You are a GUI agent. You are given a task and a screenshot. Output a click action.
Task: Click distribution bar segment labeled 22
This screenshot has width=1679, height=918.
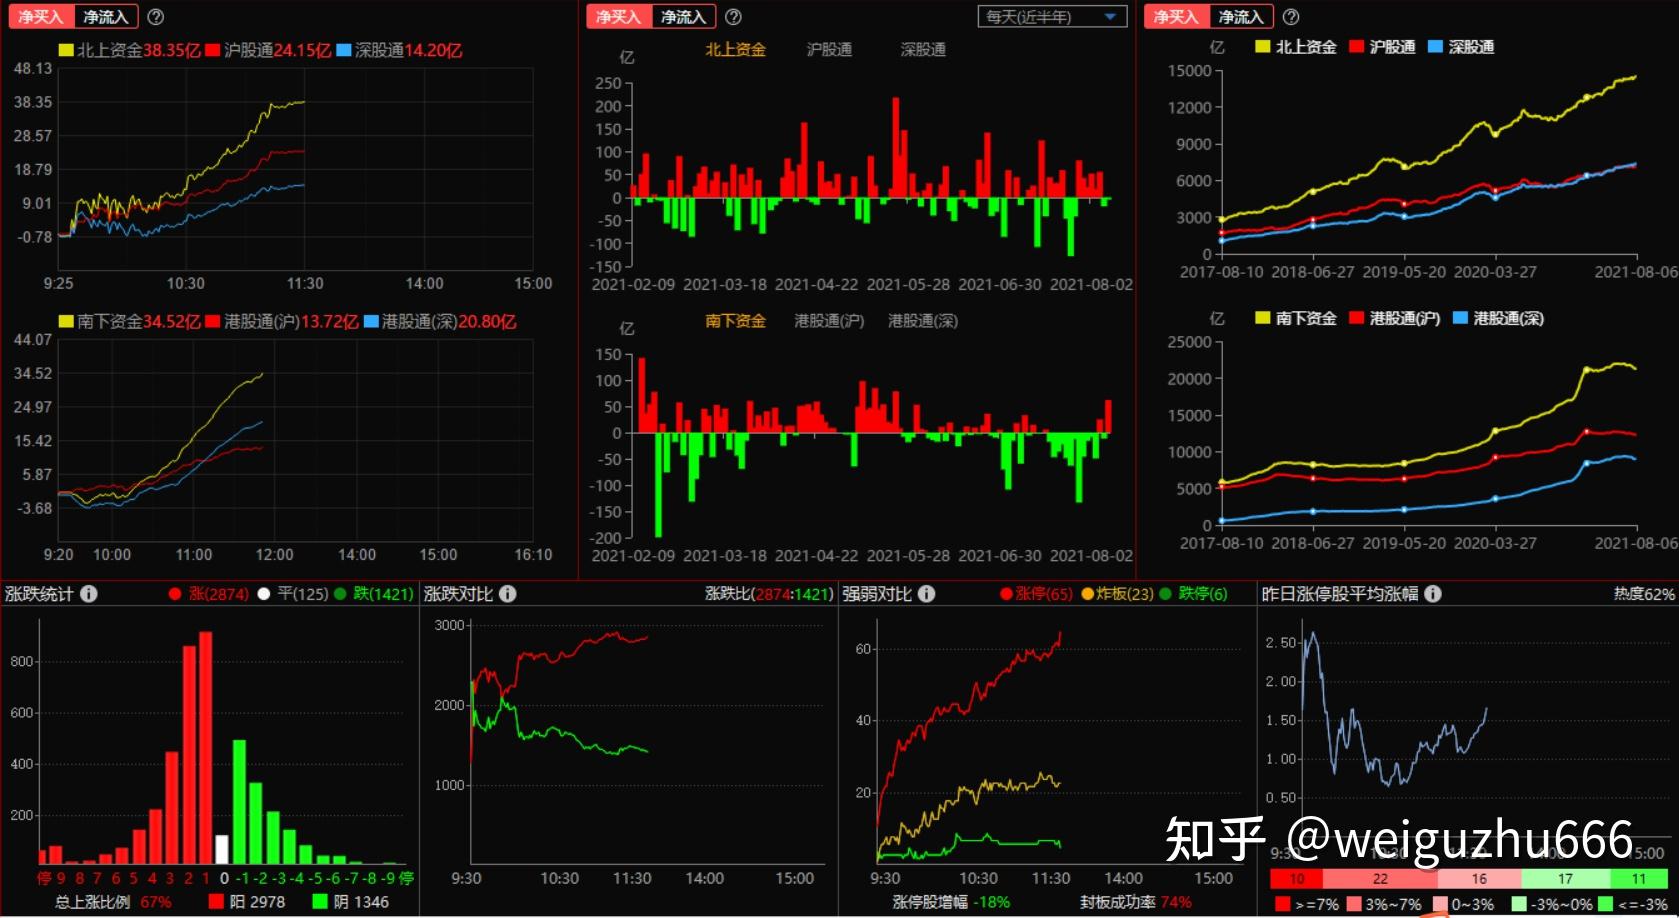click(x=1380, y=879)
